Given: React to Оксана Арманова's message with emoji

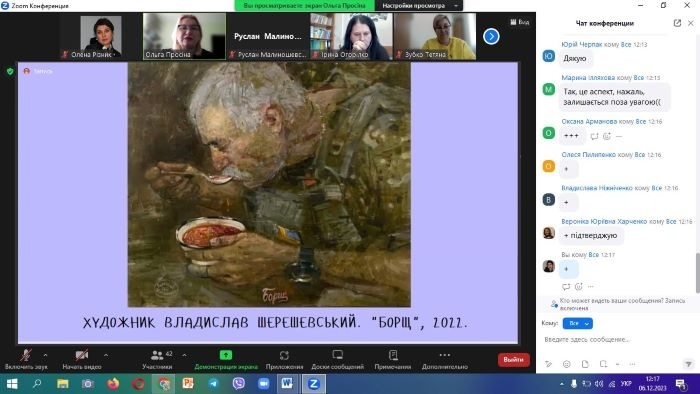Looking at the screenshot, I should (607, 137).
